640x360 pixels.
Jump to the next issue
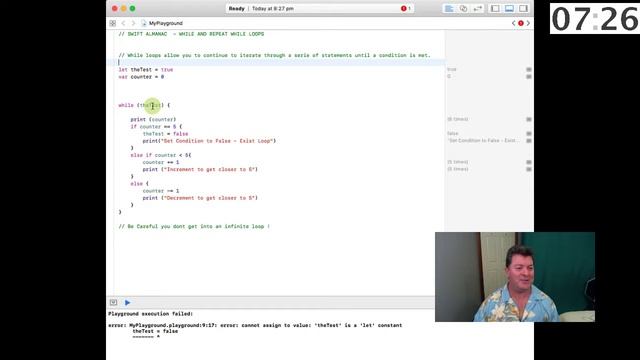click(528, 23)
